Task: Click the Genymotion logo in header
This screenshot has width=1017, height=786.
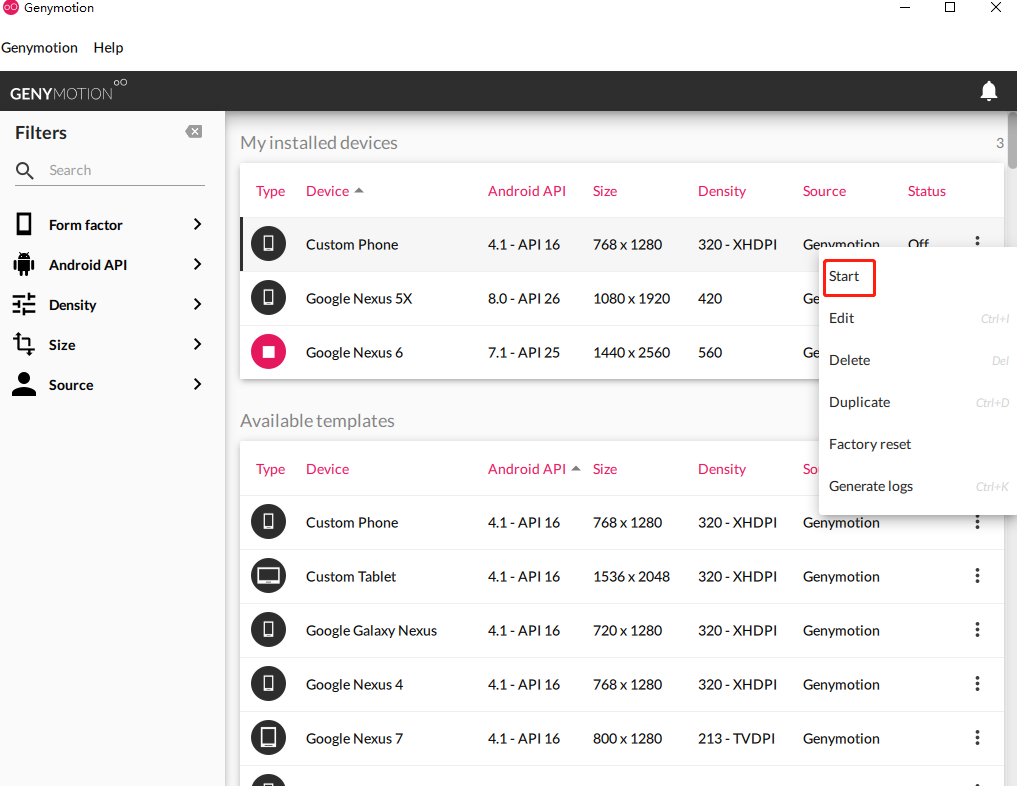Action: coord(68,91)
